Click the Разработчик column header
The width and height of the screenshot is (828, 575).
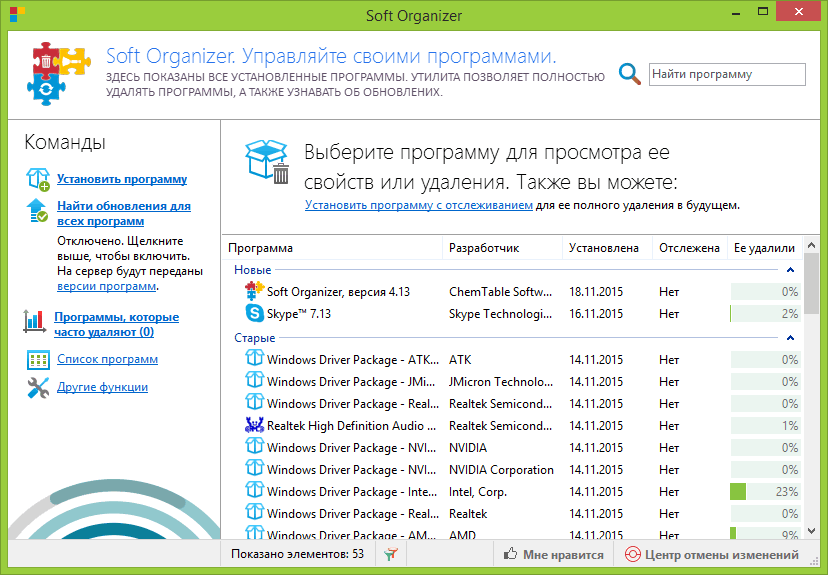coord(484,248)
